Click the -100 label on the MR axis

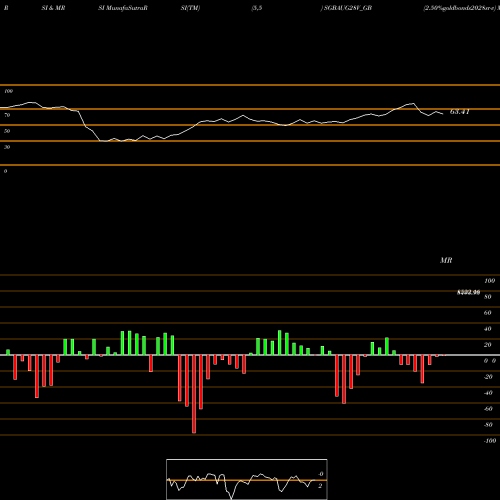pyautogui.click(x=490, y=441)
